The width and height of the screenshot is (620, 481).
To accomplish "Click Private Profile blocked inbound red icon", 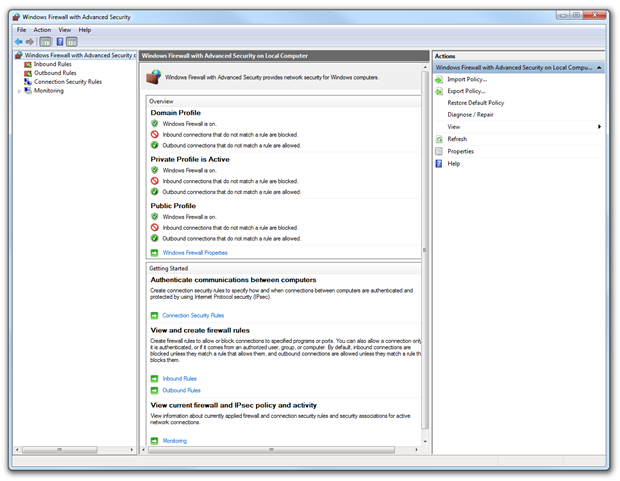I will pyautogui.click(x=155, y=181).
